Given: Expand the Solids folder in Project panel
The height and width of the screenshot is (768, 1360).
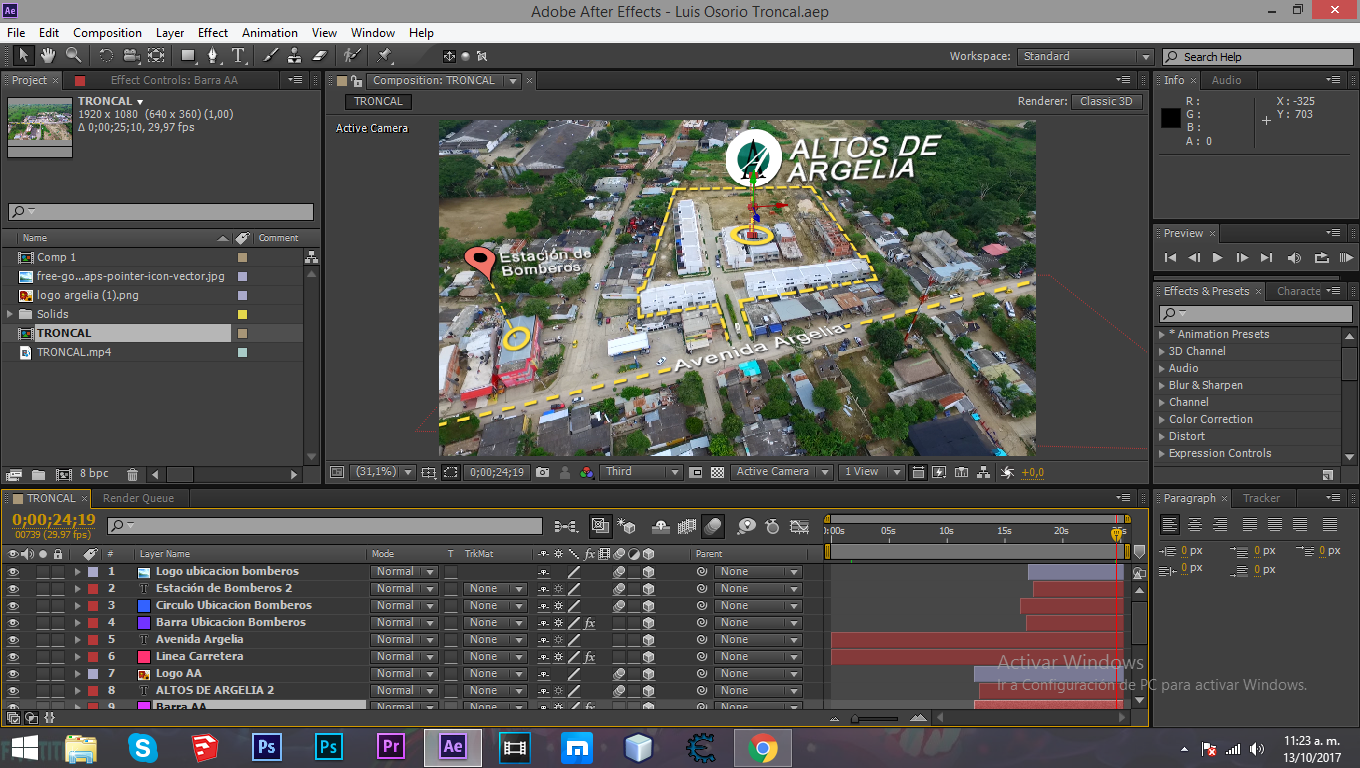Looking at the screenshot, I should click(x=11, y=314).
